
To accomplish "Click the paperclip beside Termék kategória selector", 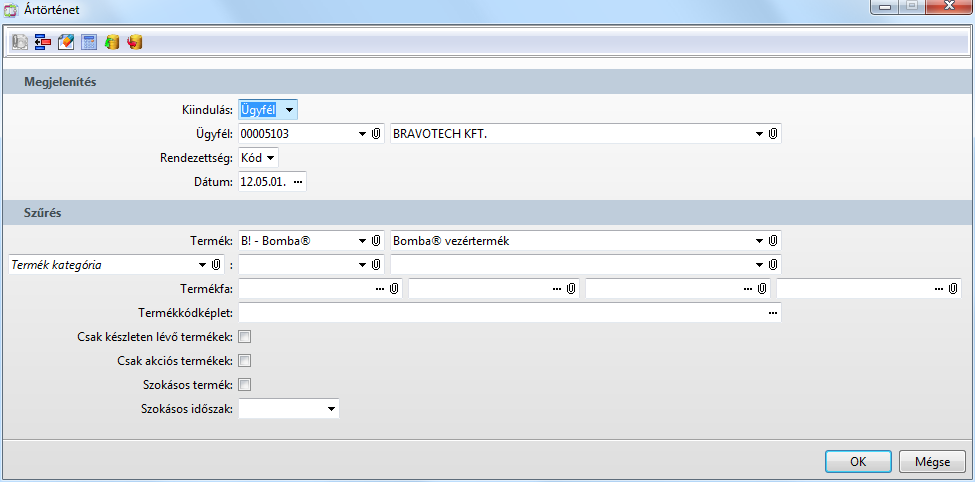I will [216, 265].
